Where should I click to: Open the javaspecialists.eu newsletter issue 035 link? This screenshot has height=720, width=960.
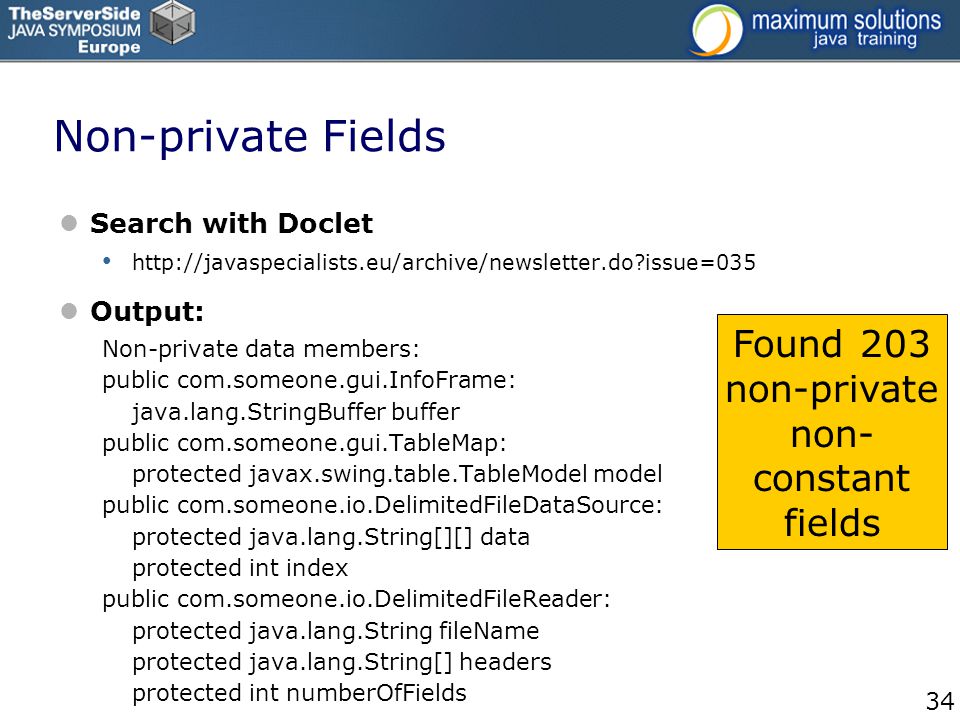tap(444, 263)
